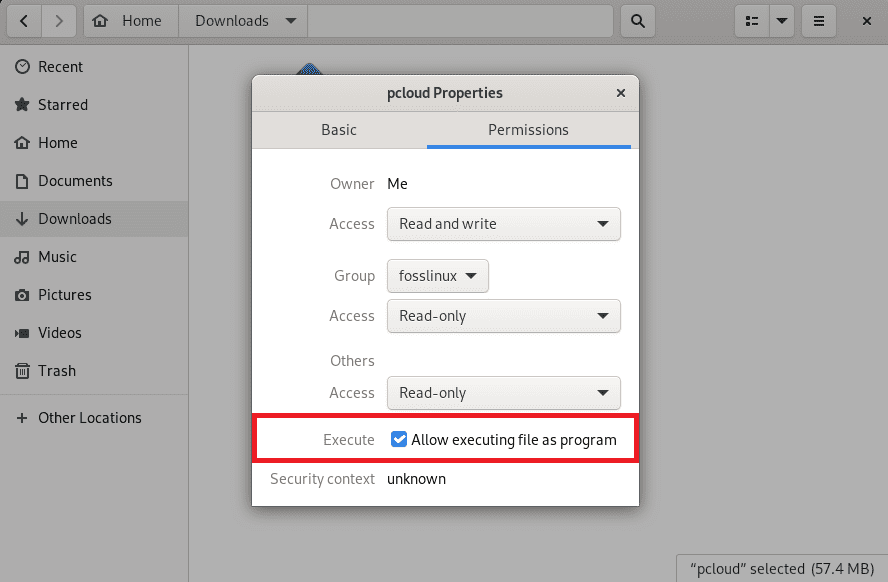Open the Home path button in the toolbar
Viewport: 888px width, 582px height.
click(131, 21)
